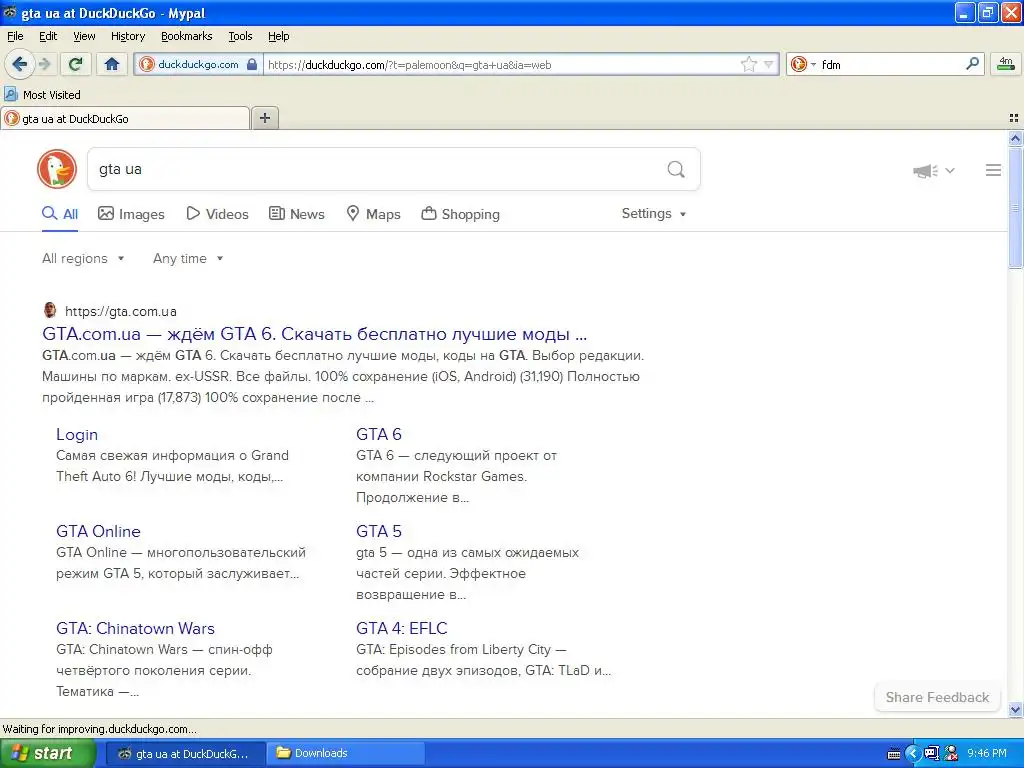This screenshot has height=768, width=1024.
Task: Click the fdm browser search field
Action: point(891,65)
